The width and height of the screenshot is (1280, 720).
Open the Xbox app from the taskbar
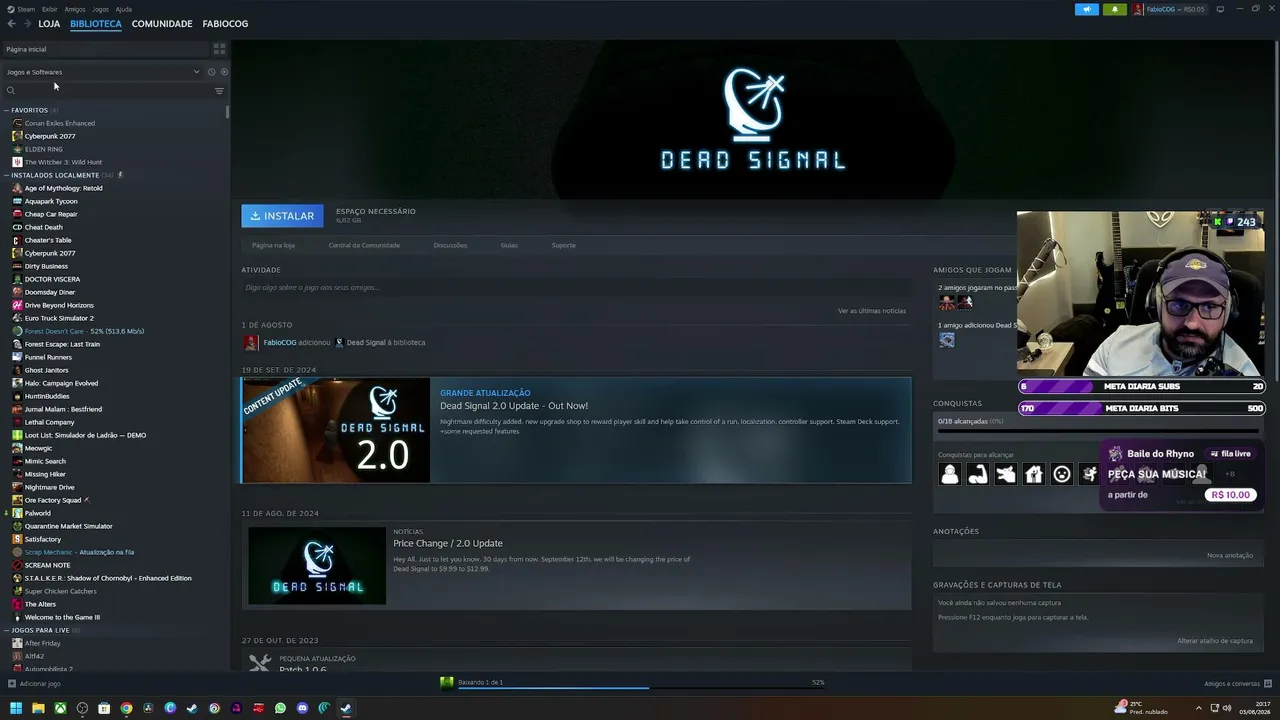click(x=60, y=708)
